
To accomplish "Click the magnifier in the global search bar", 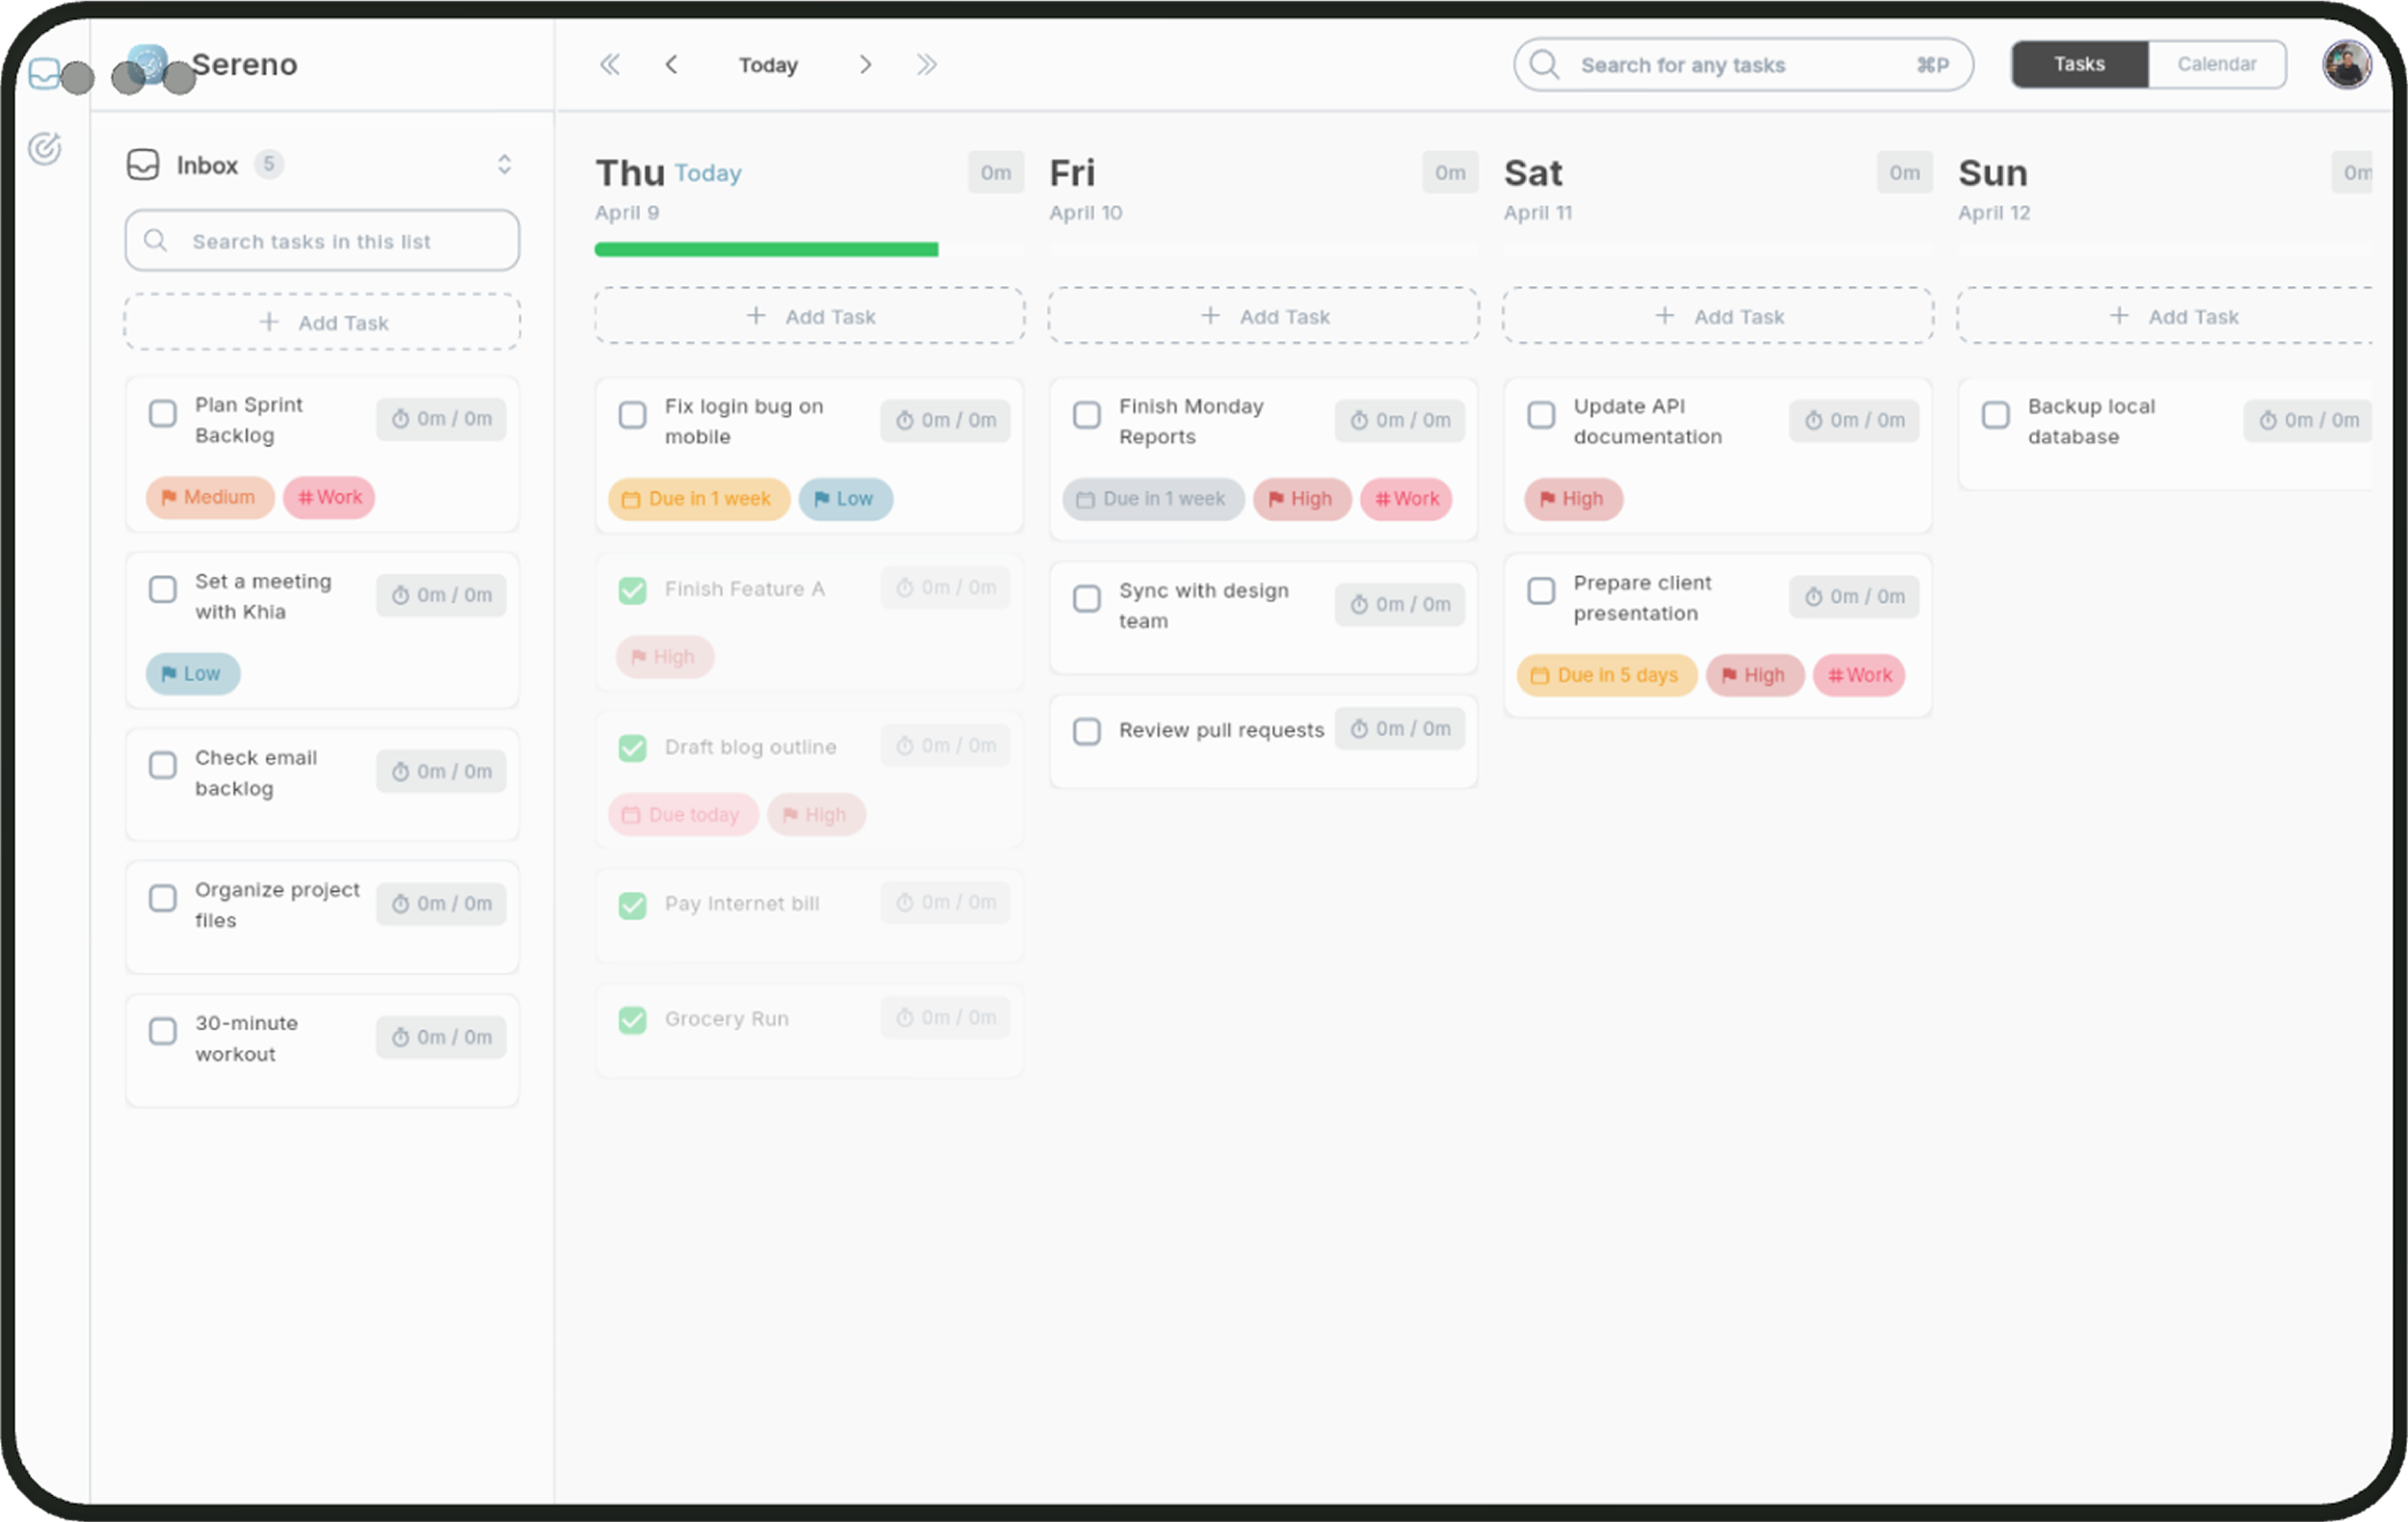I will point(1543,64).
